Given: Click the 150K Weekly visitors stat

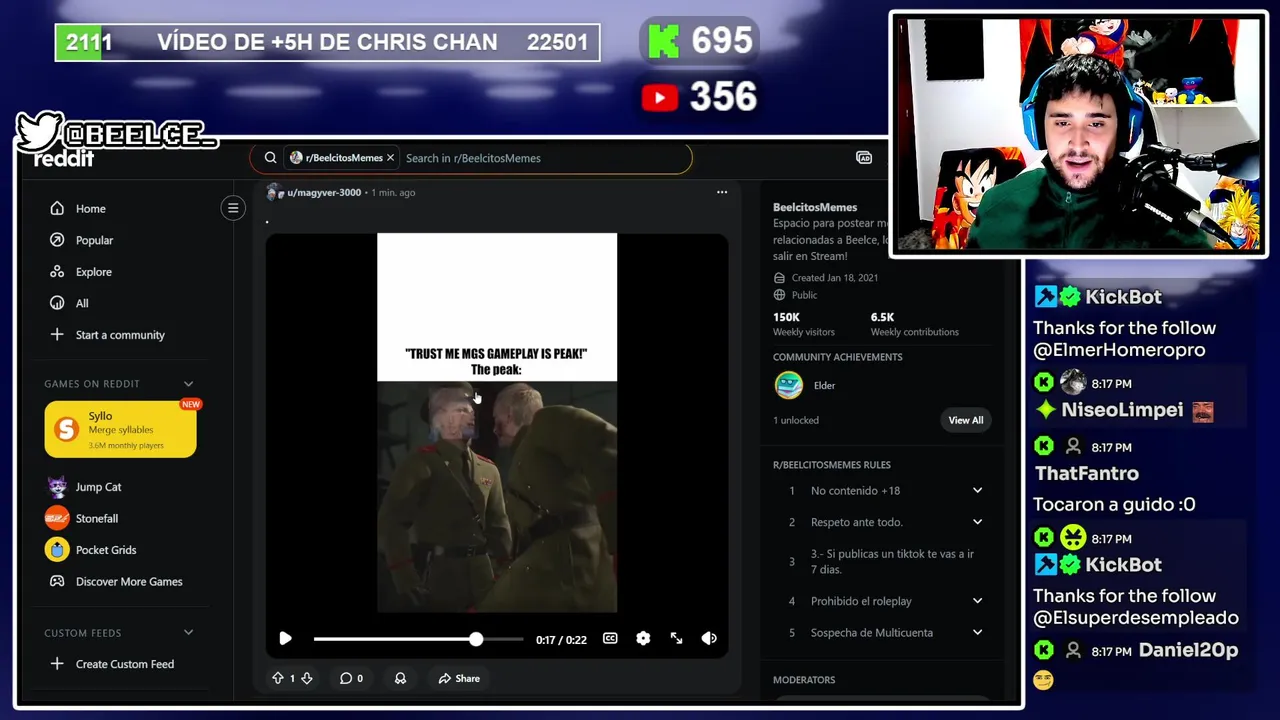Looking at the screenshot, I should (803, 324).
